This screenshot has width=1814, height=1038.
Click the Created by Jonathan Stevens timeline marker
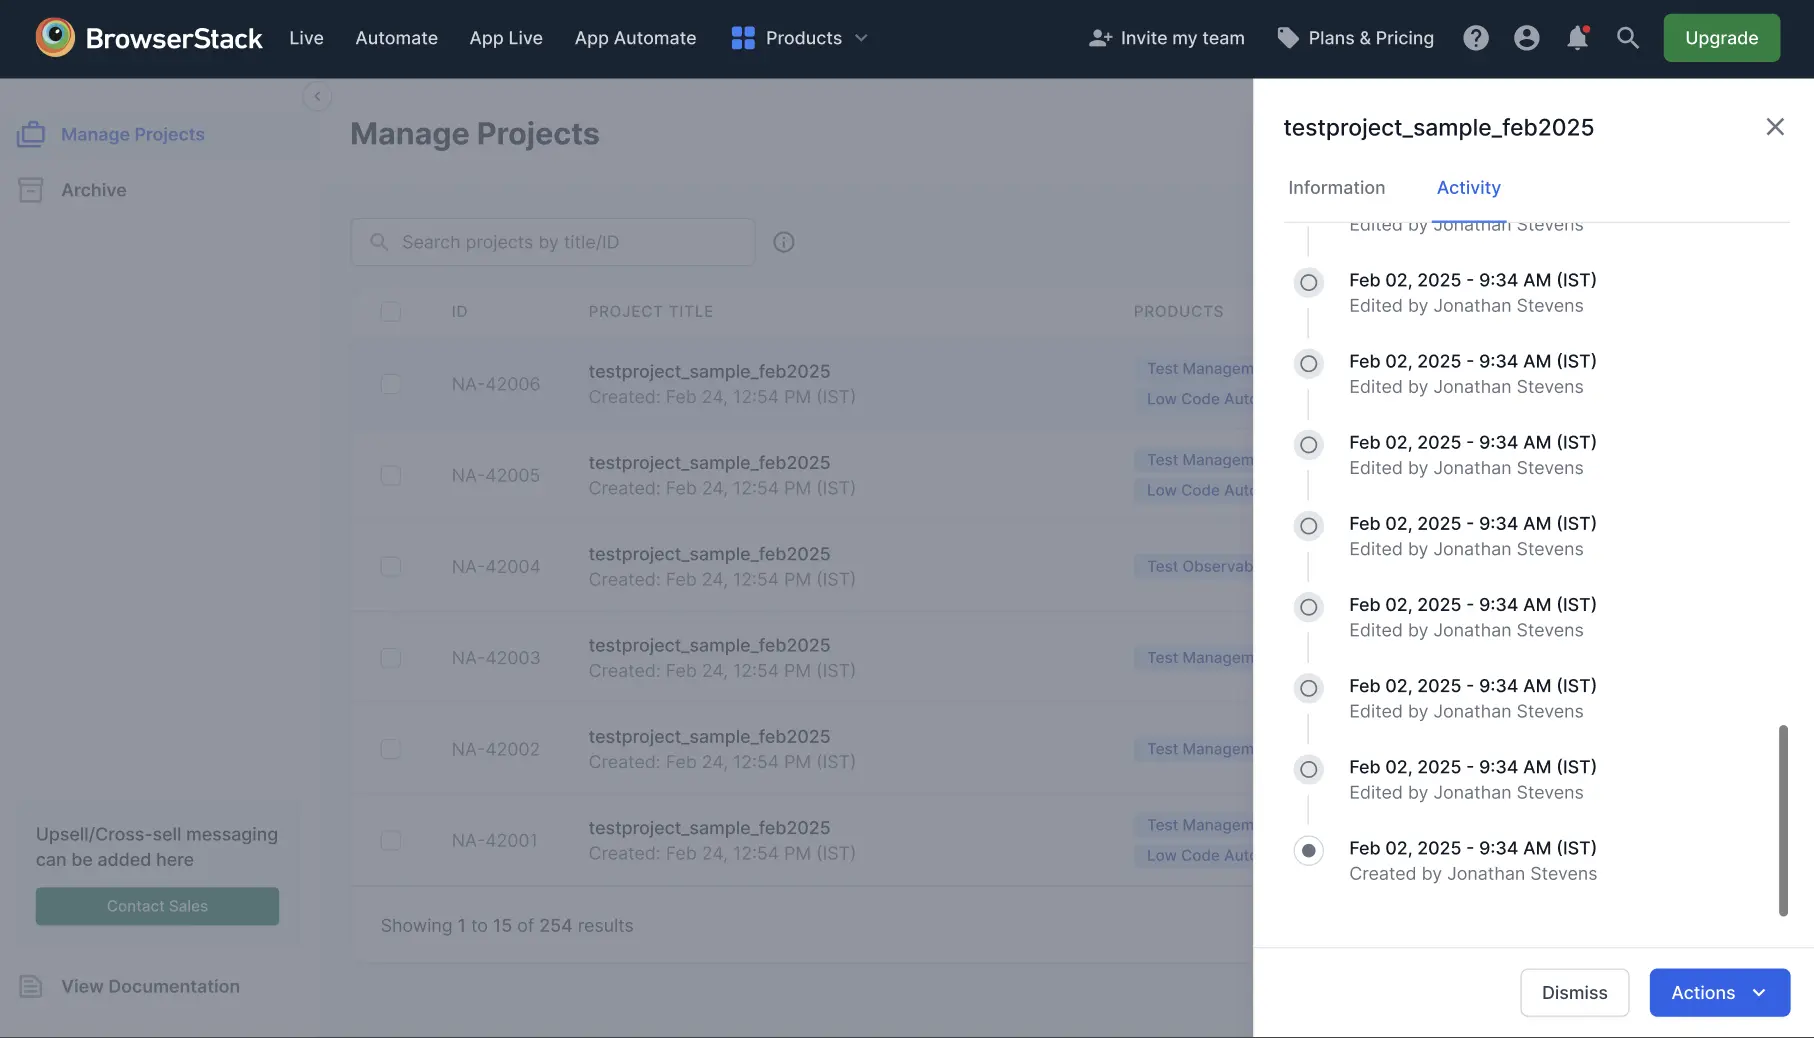1308,850
